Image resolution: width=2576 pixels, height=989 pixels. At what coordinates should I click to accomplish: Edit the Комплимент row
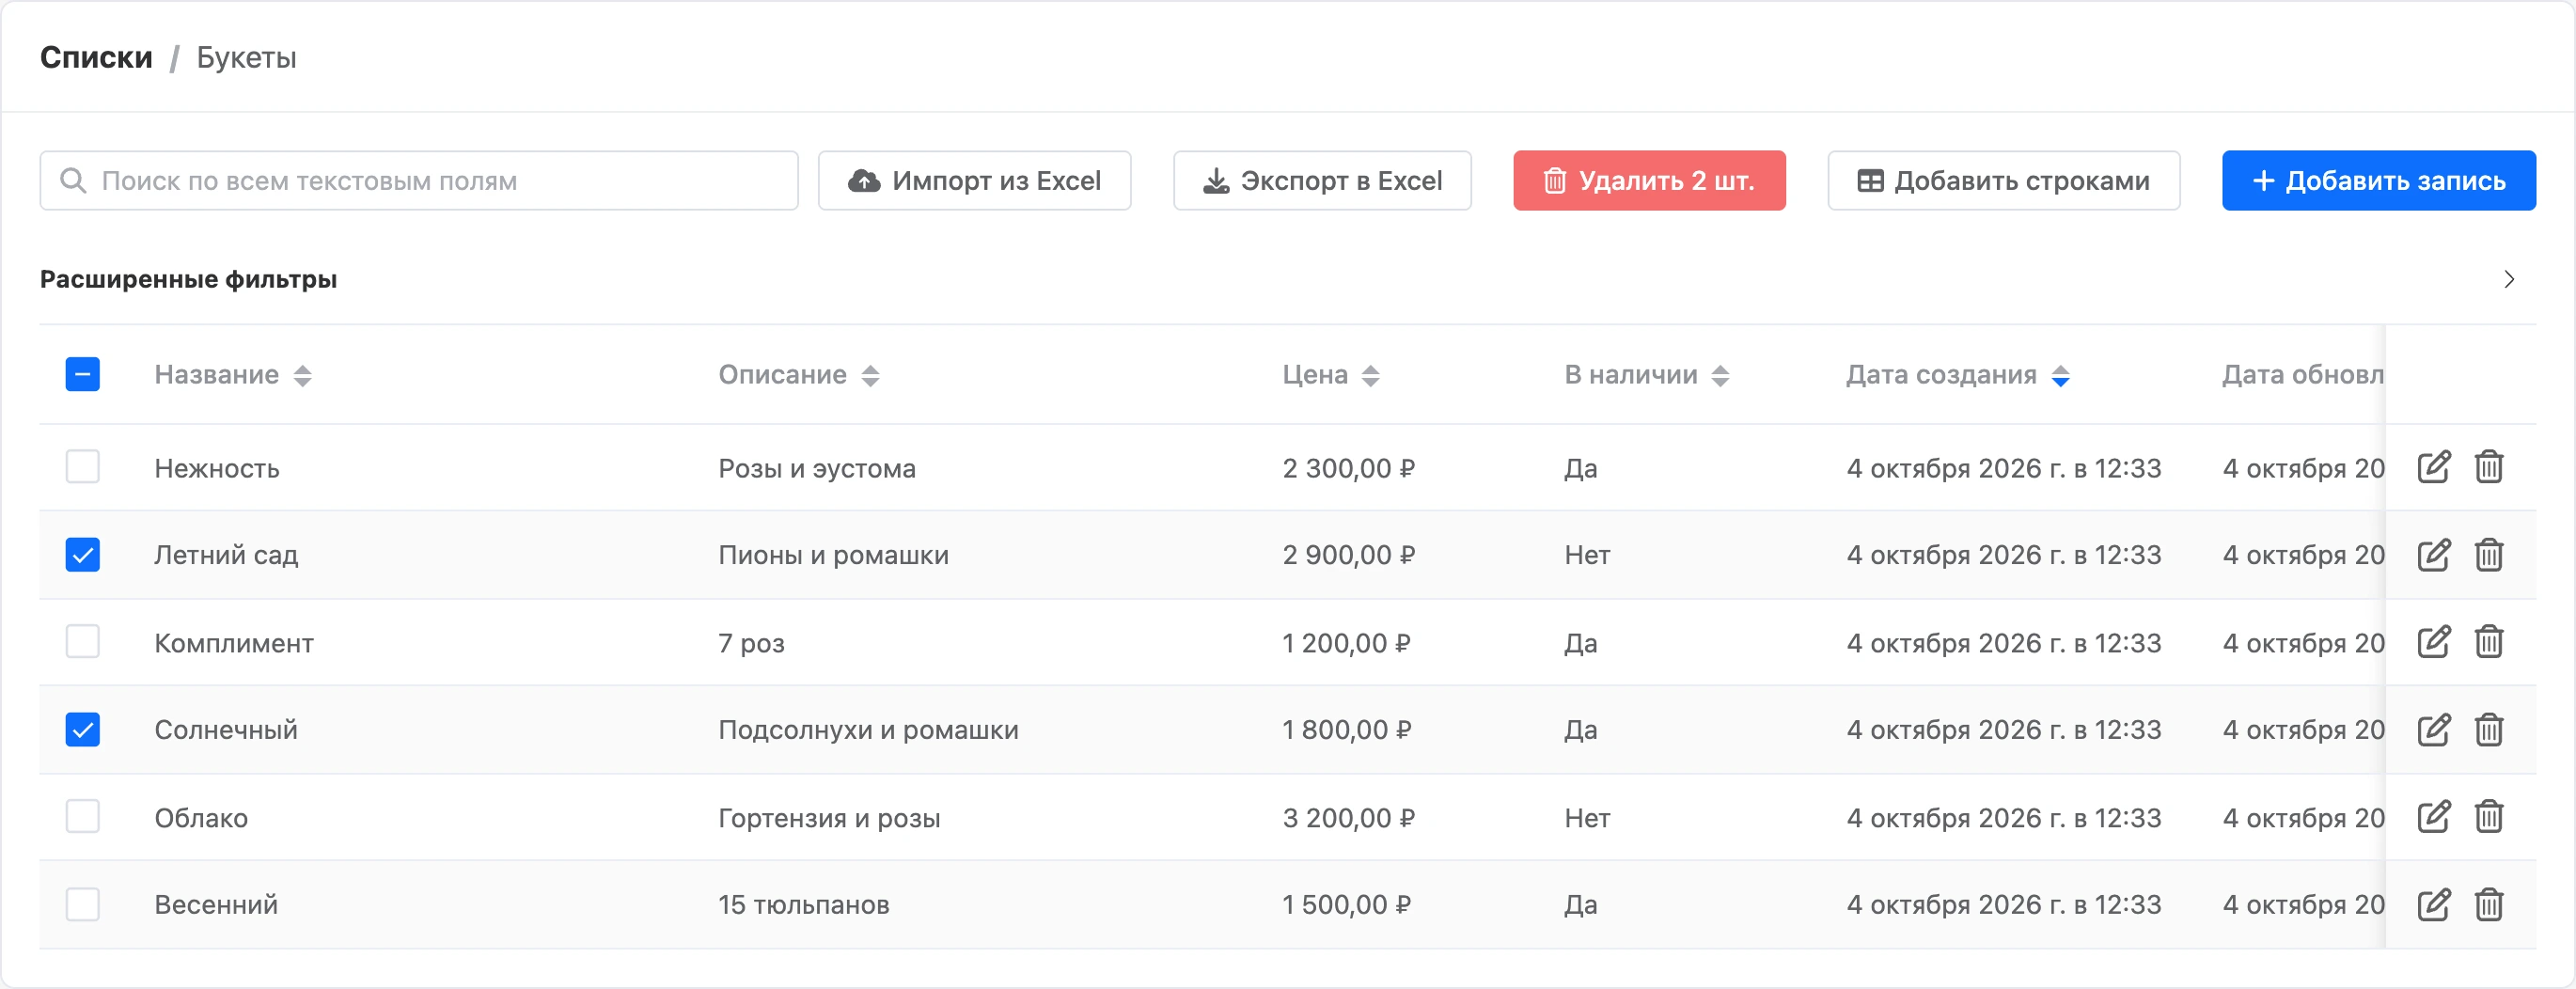[x=2433, y=642]
